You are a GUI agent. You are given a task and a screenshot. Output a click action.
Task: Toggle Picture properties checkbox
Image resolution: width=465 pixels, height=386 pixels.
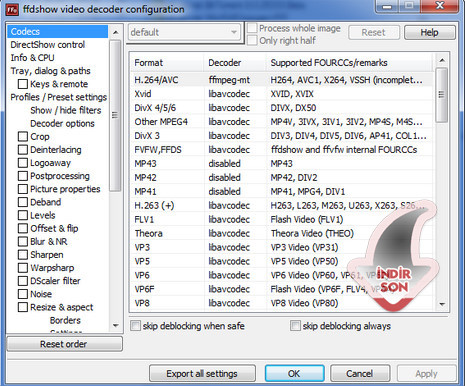(x=23, y=189)
